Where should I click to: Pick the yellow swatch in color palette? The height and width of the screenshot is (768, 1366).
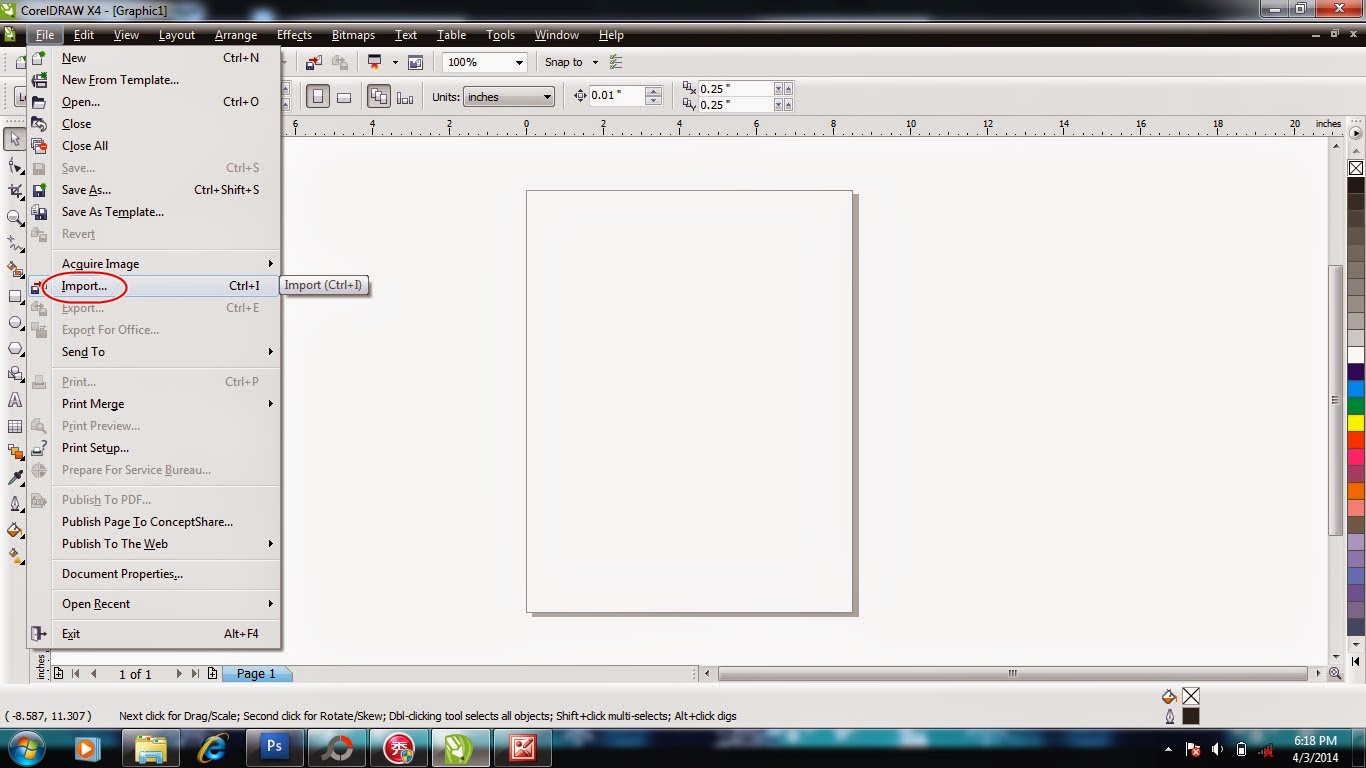pyautogui.click(x=1356, y=423)
